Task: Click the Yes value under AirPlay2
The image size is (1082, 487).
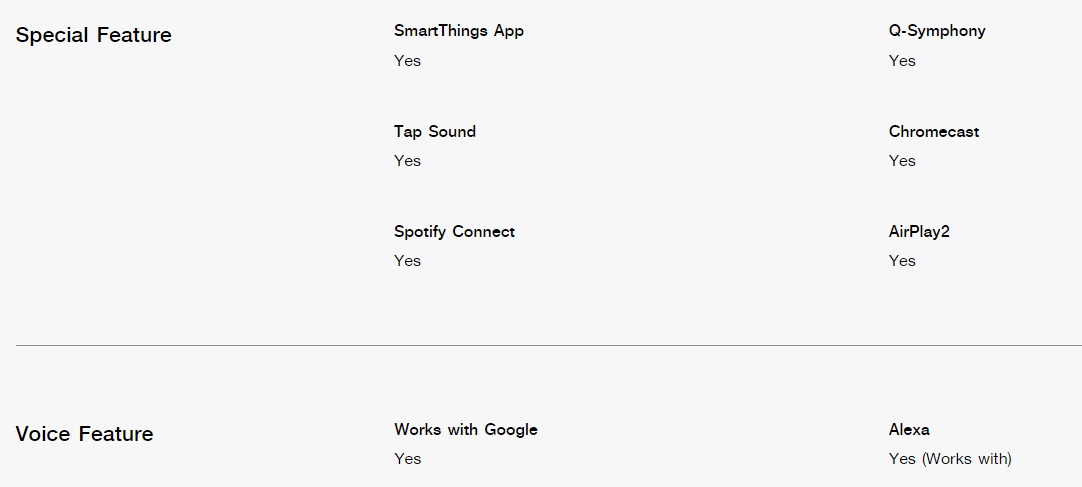Action: (x=902, y=261)
